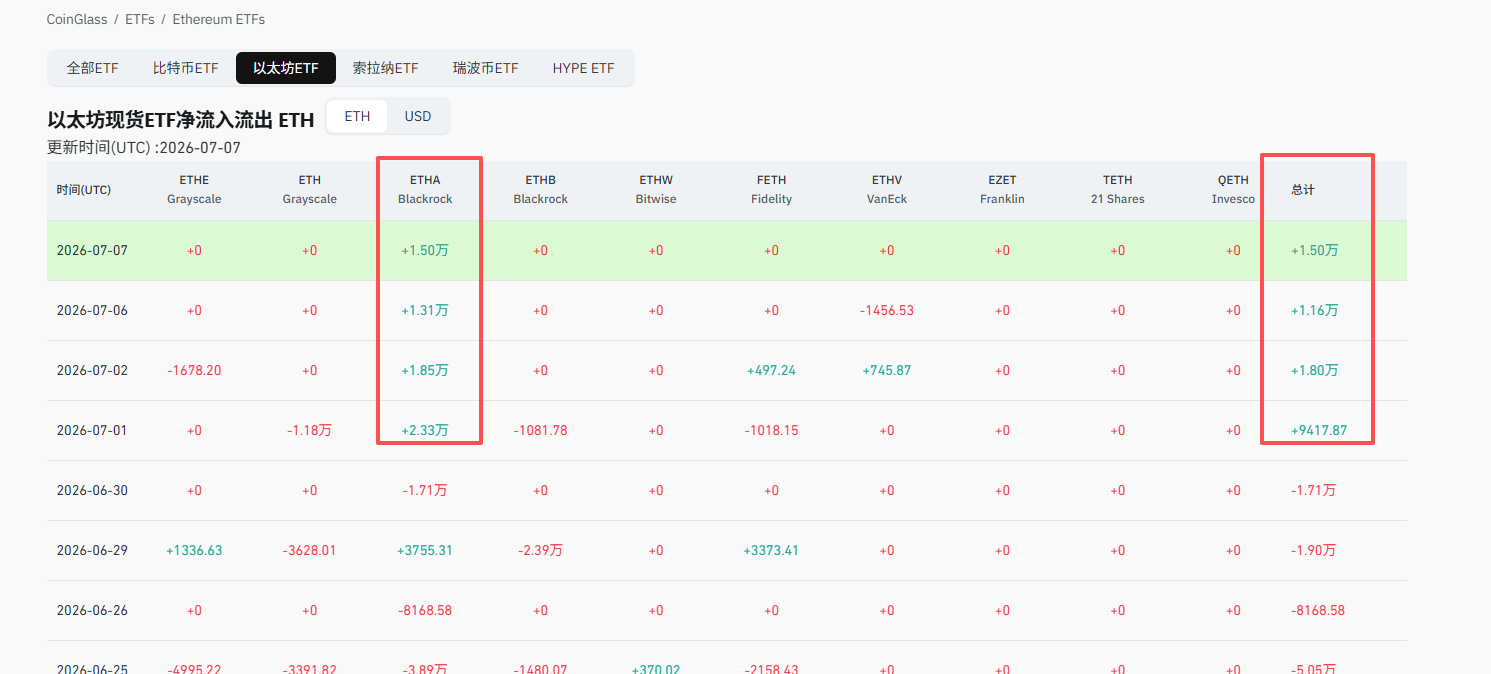Click the ETH Grayscale column header
The width and height of the screenshot is (1491, 674).
click(x=310, y=190)
